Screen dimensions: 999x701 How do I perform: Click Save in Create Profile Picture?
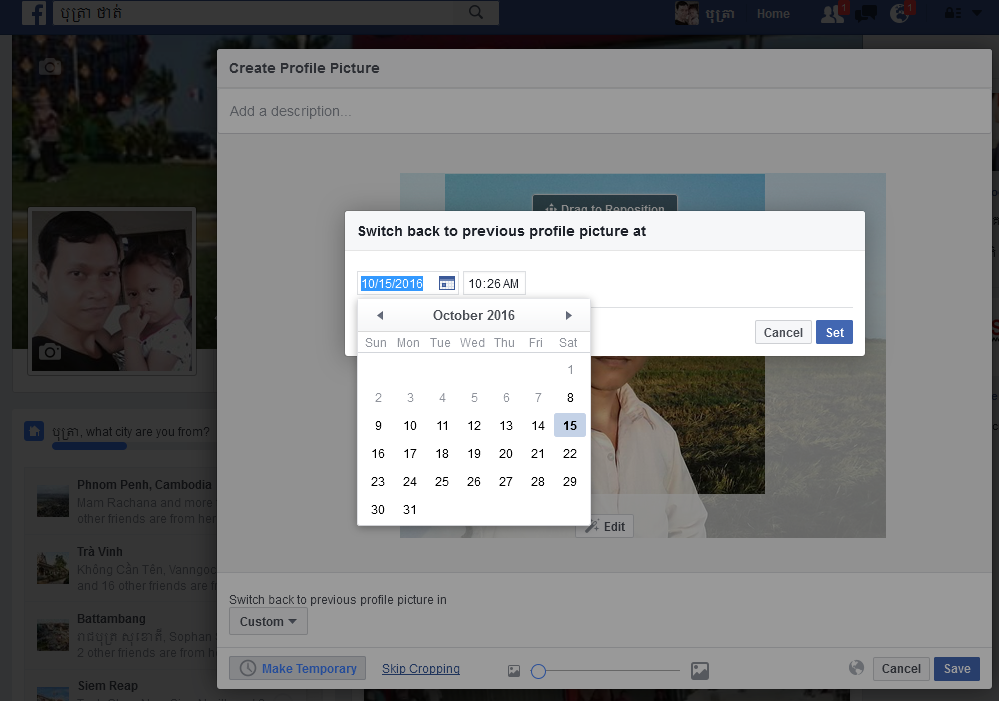[956, 668]
